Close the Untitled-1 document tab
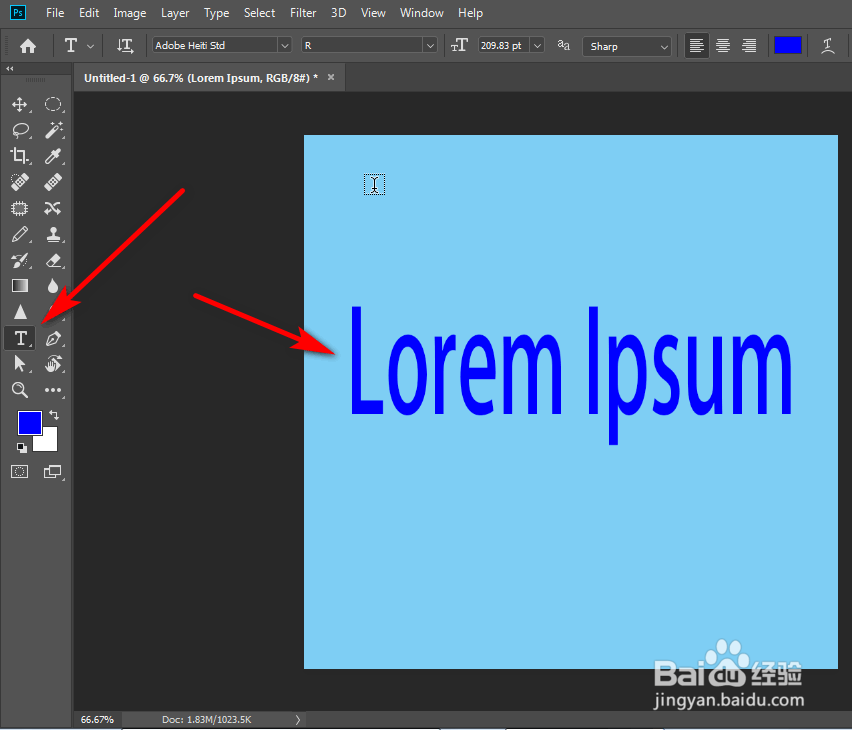Image resolution: width=852 pixels, height=730 pixels. point(331,77)
